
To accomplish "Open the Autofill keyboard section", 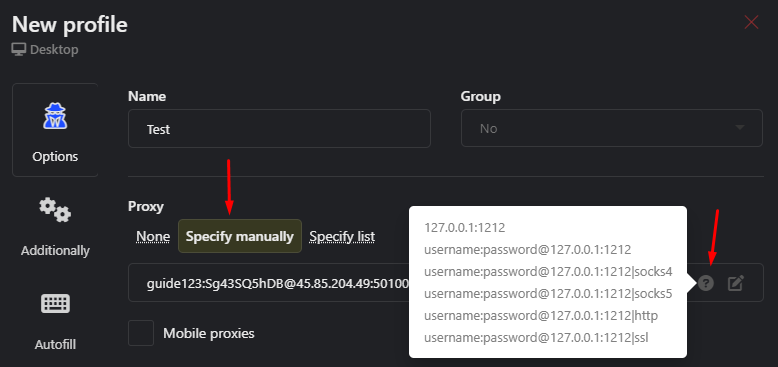I will click(x=55, y=320).
